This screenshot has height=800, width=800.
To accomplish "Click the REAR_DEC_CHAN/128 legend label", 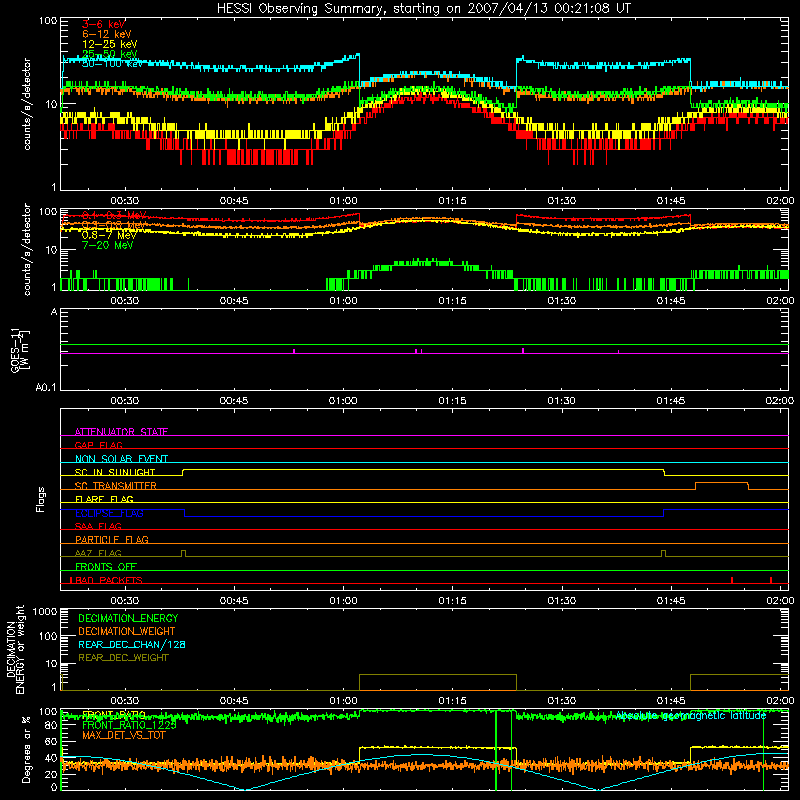I will (132, 644).
